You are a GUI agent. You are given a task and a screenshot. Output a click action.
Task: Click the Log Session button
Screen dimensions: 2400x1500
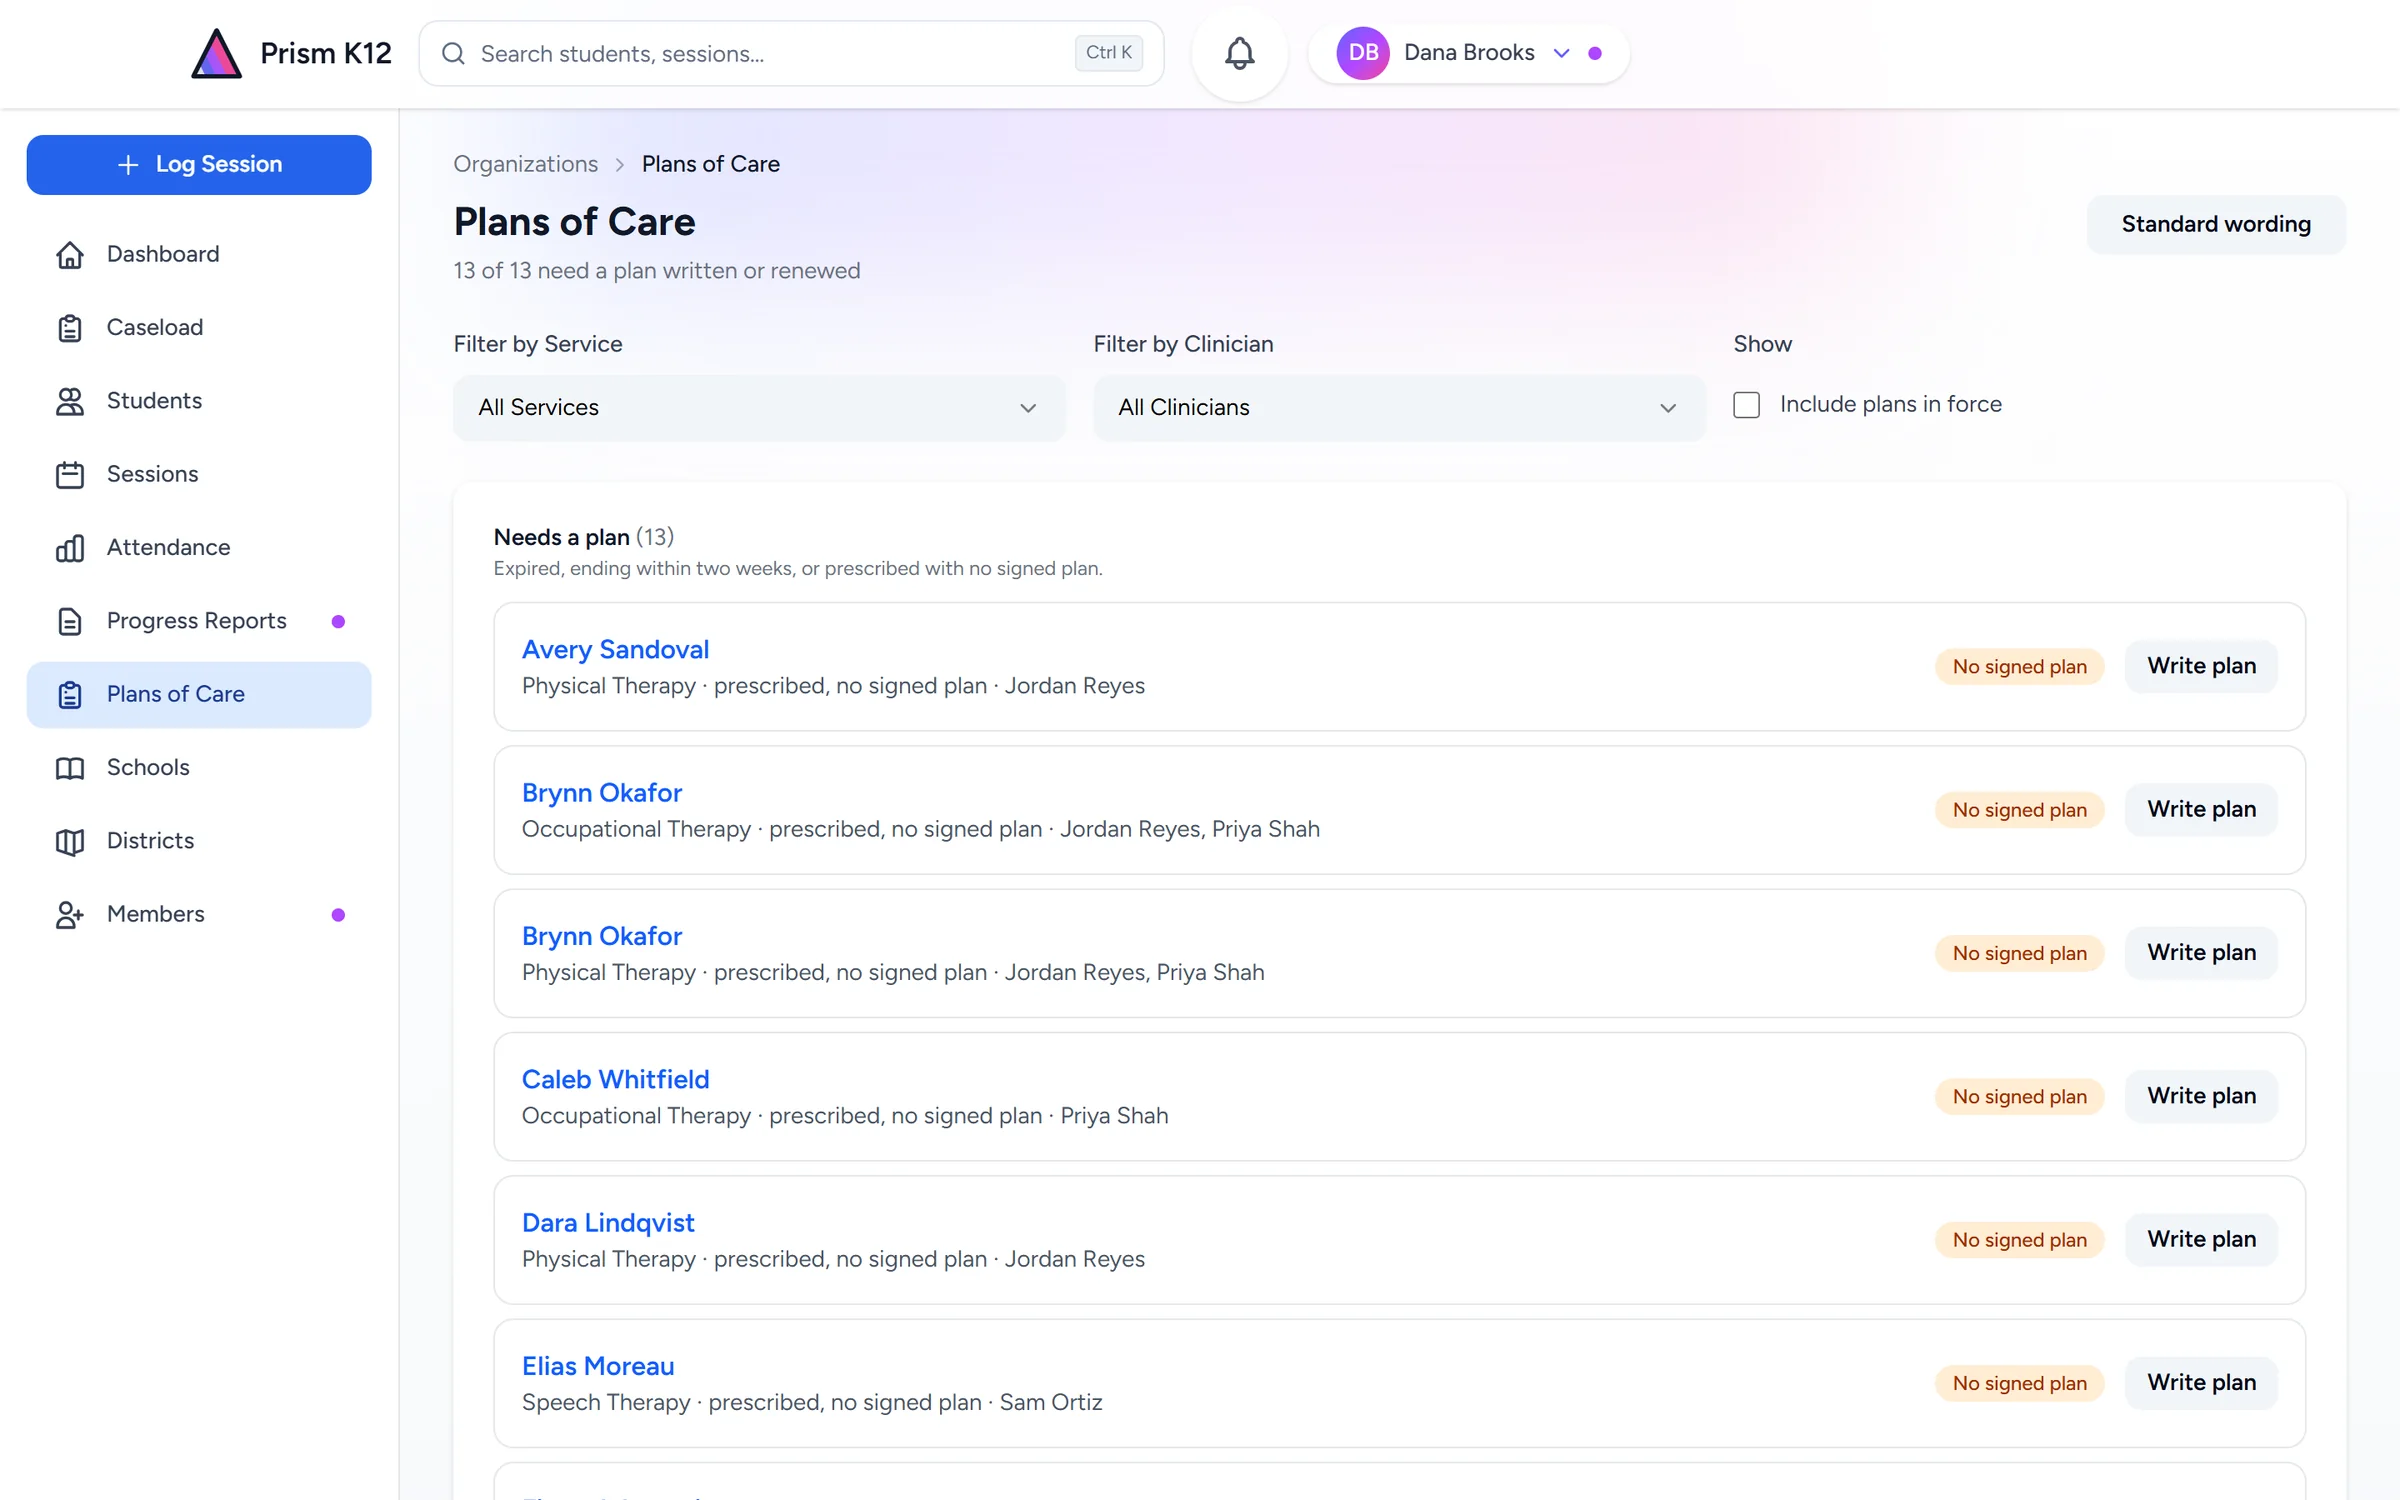[199, 165]
